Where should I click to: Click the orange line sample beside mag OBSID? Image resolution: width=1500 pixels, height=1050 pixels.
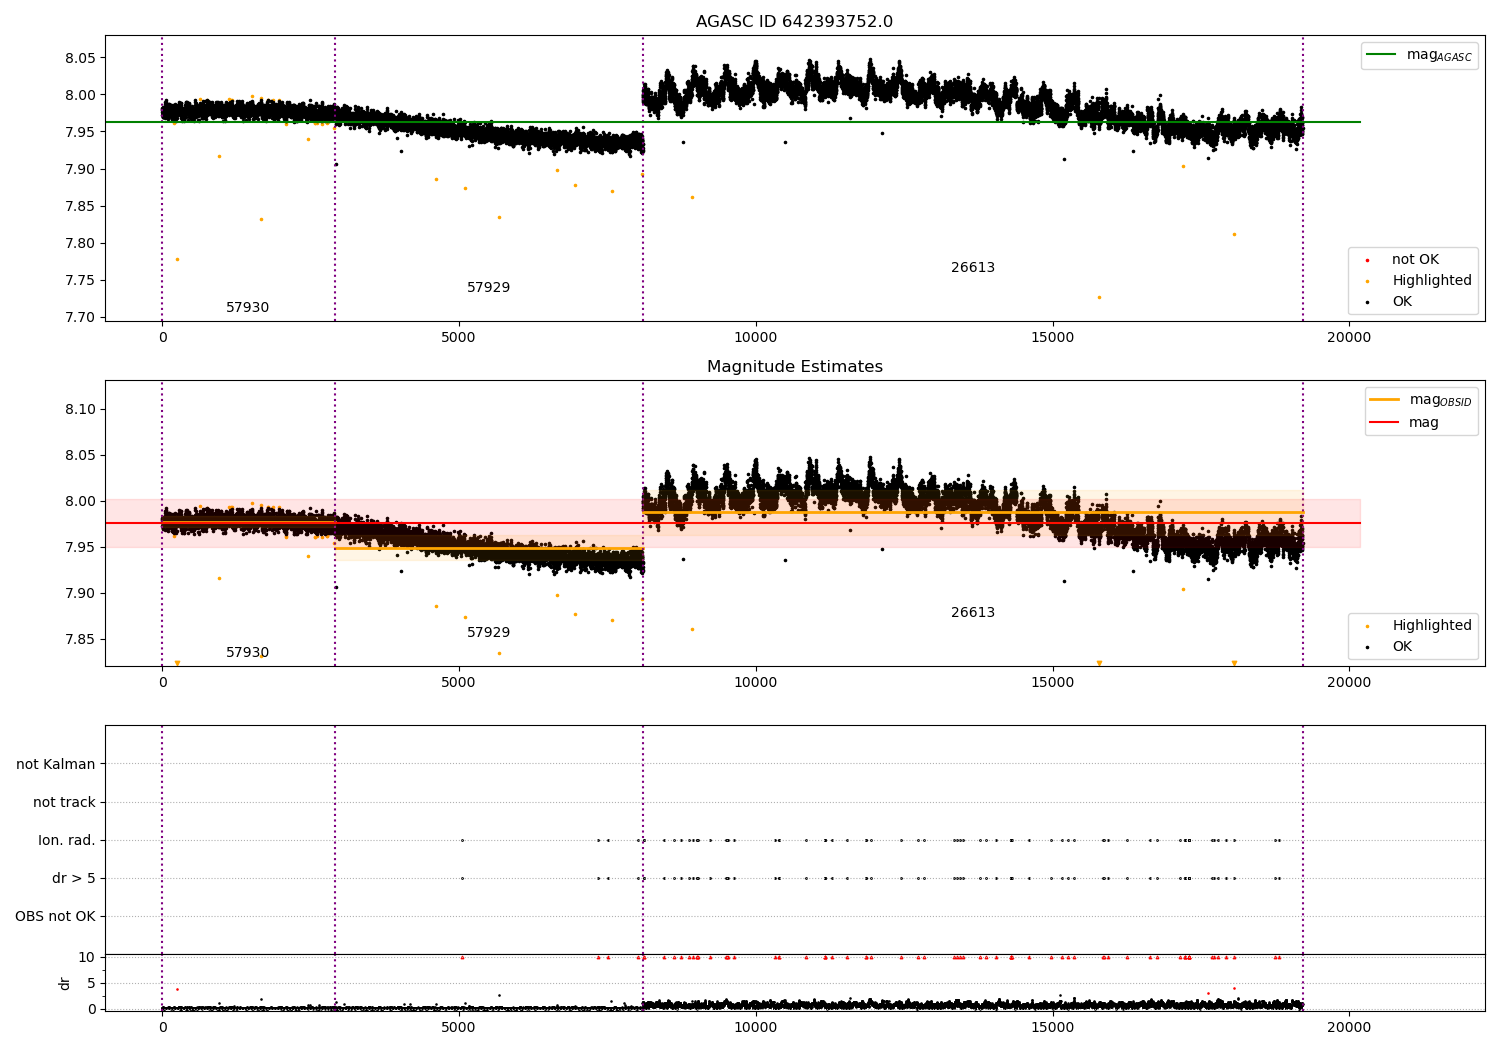coord(1384,400)
